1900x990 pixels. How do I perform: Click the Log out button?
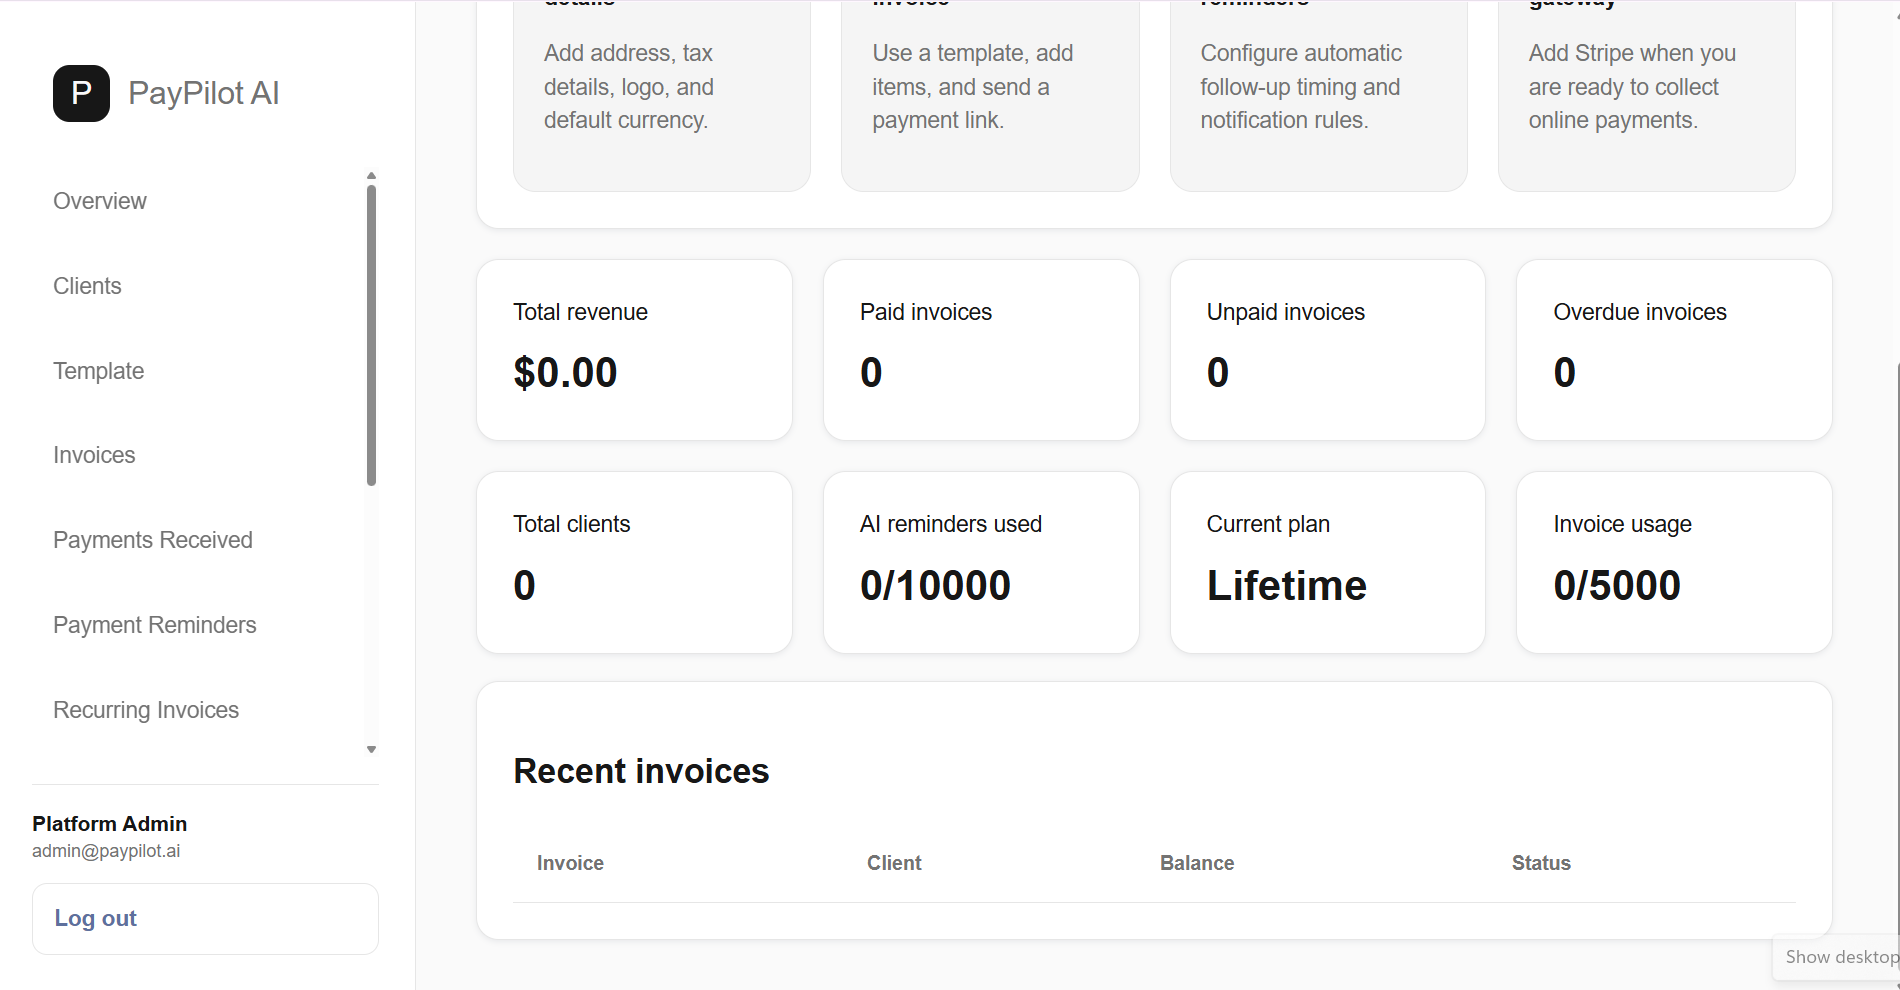click(x=205, y=919)
